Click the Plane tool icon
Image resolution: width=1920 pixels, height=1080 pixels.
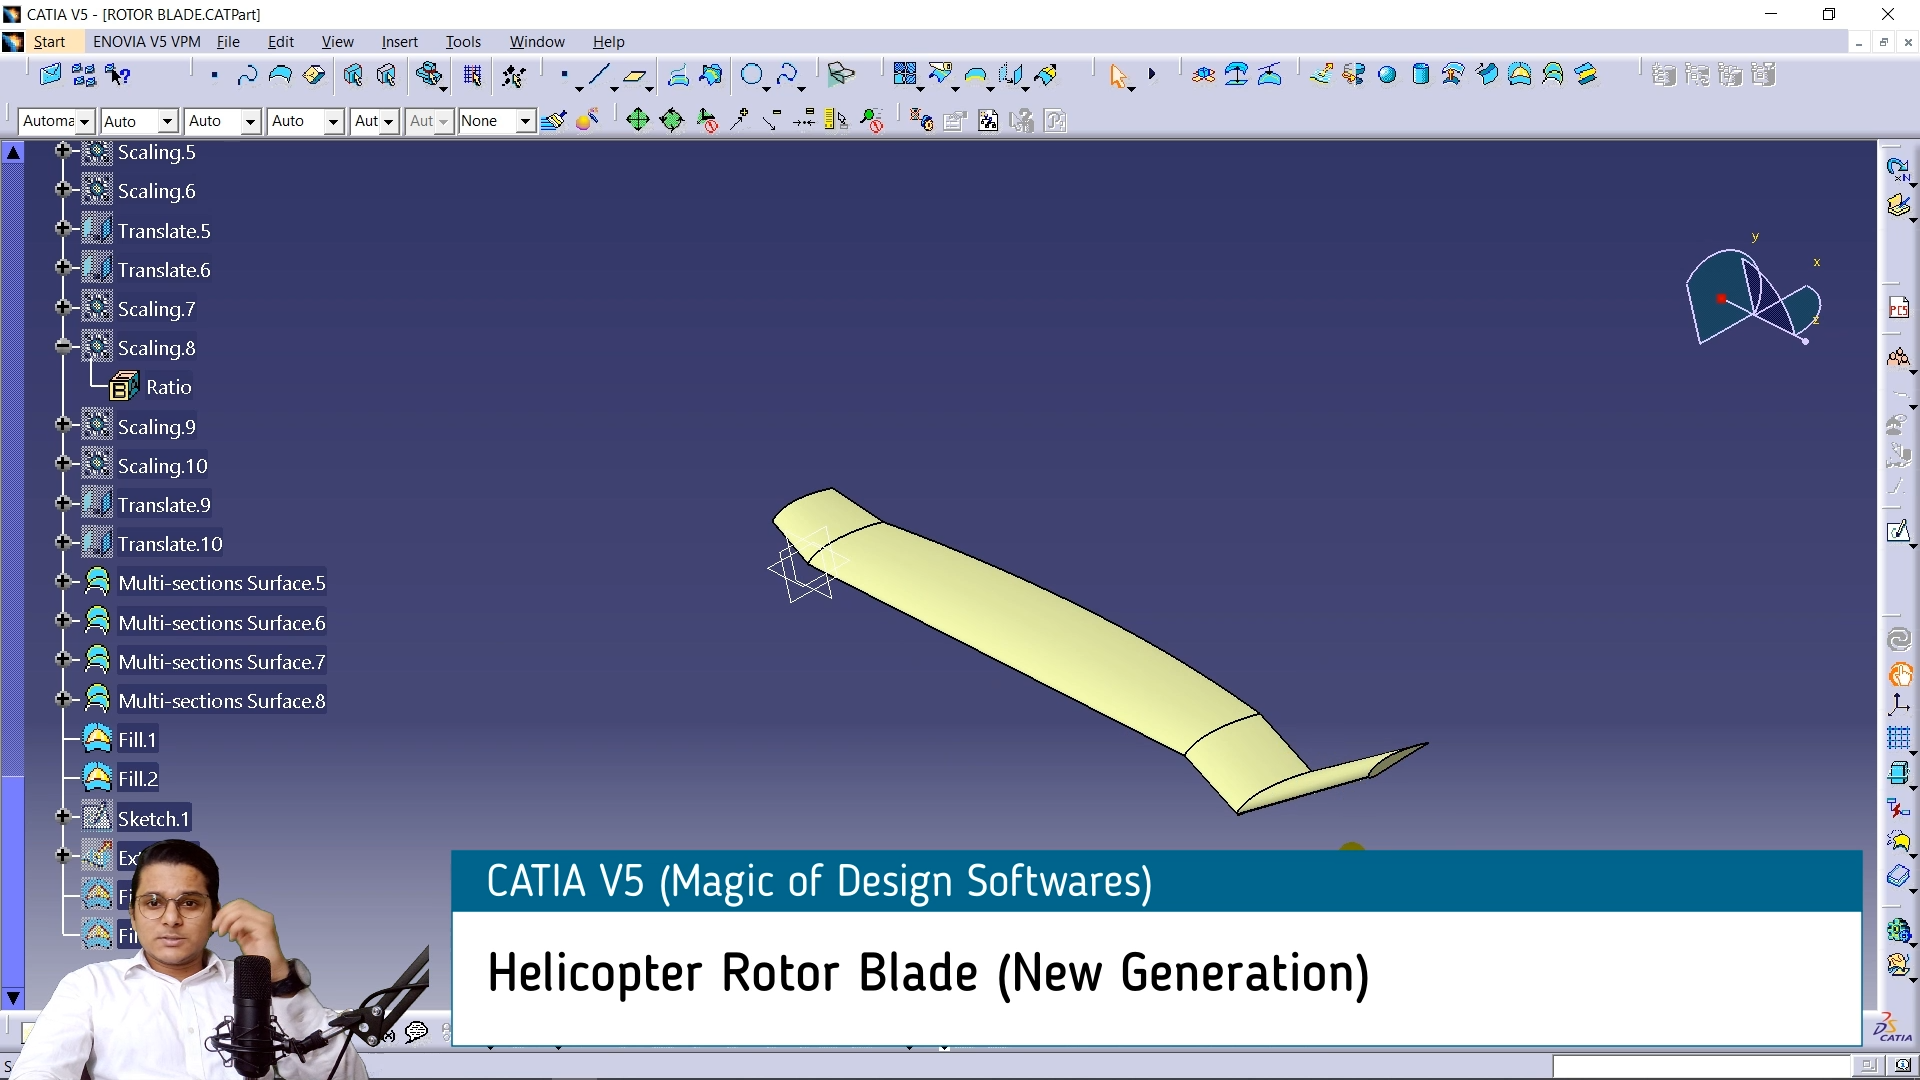[634, 75]
